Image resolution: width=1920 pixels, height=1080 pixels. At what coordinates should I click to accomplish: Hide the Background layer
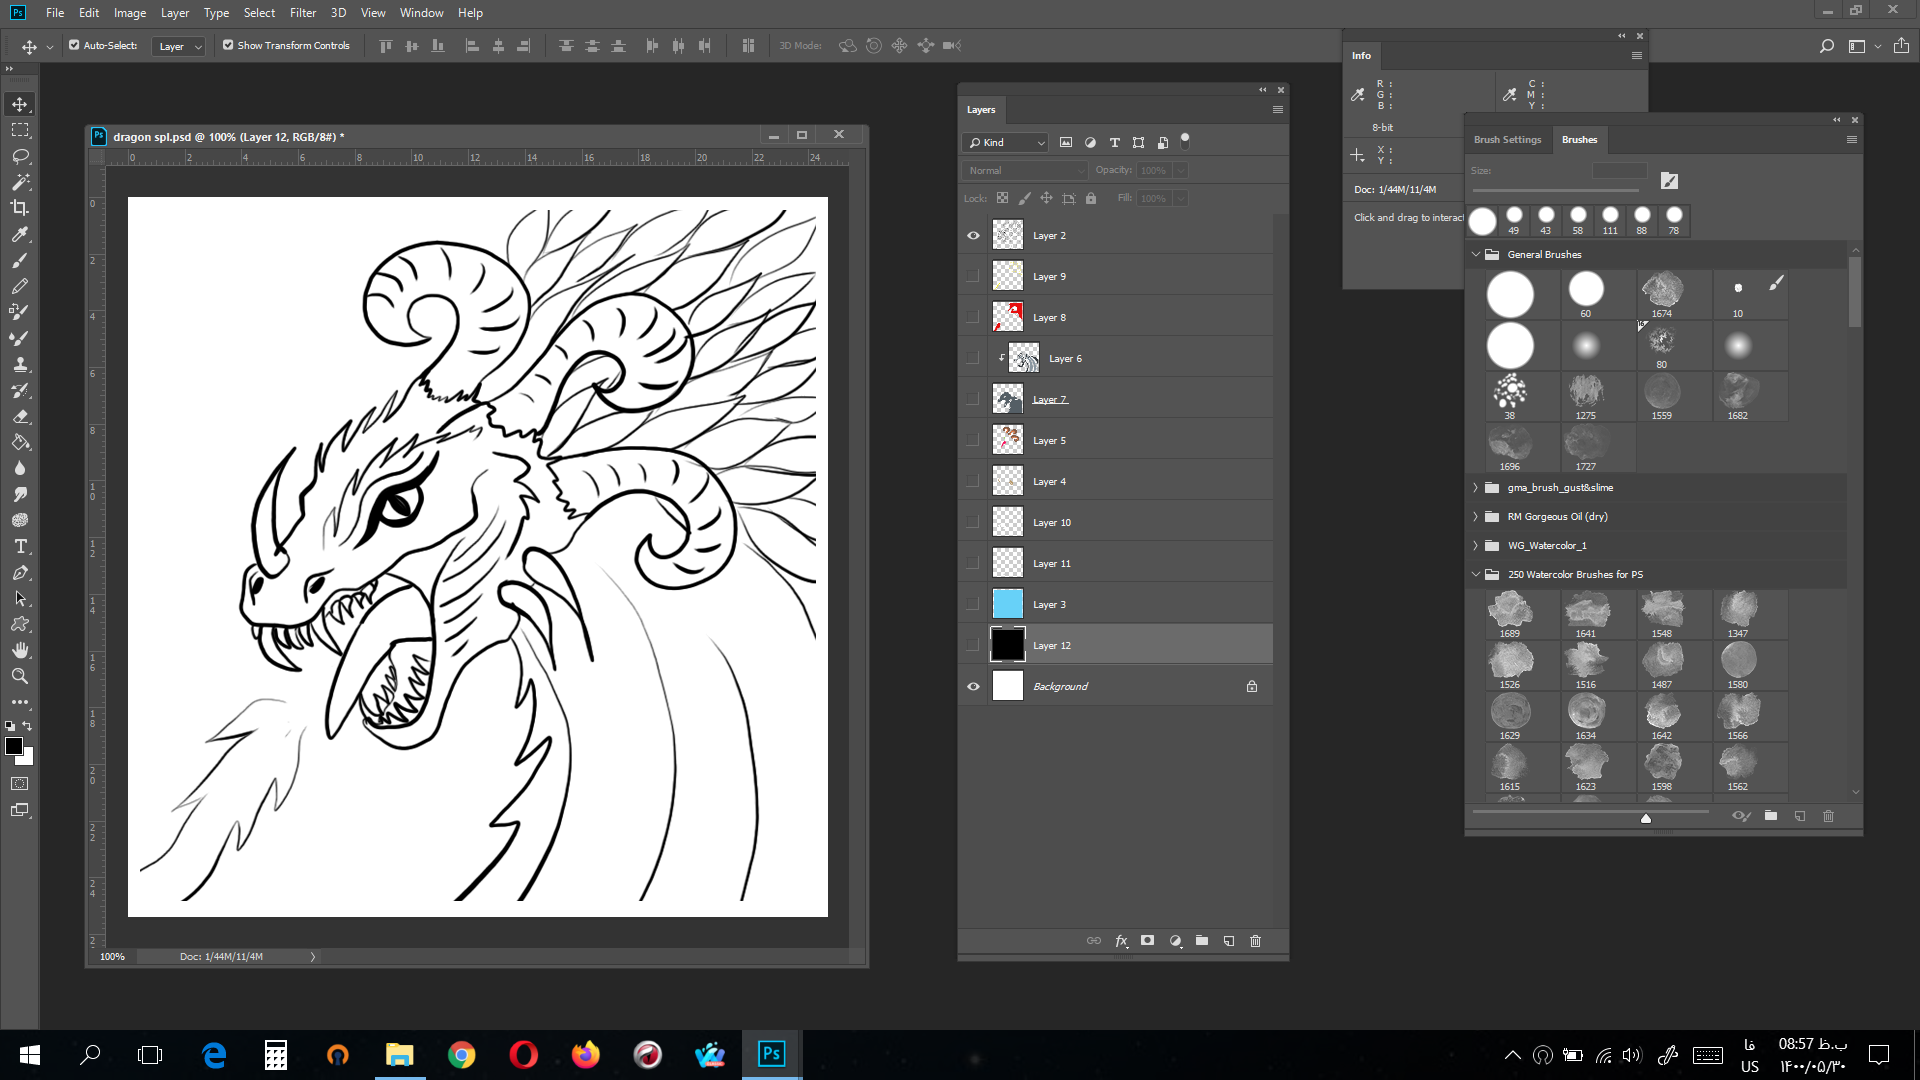point(973,687)
